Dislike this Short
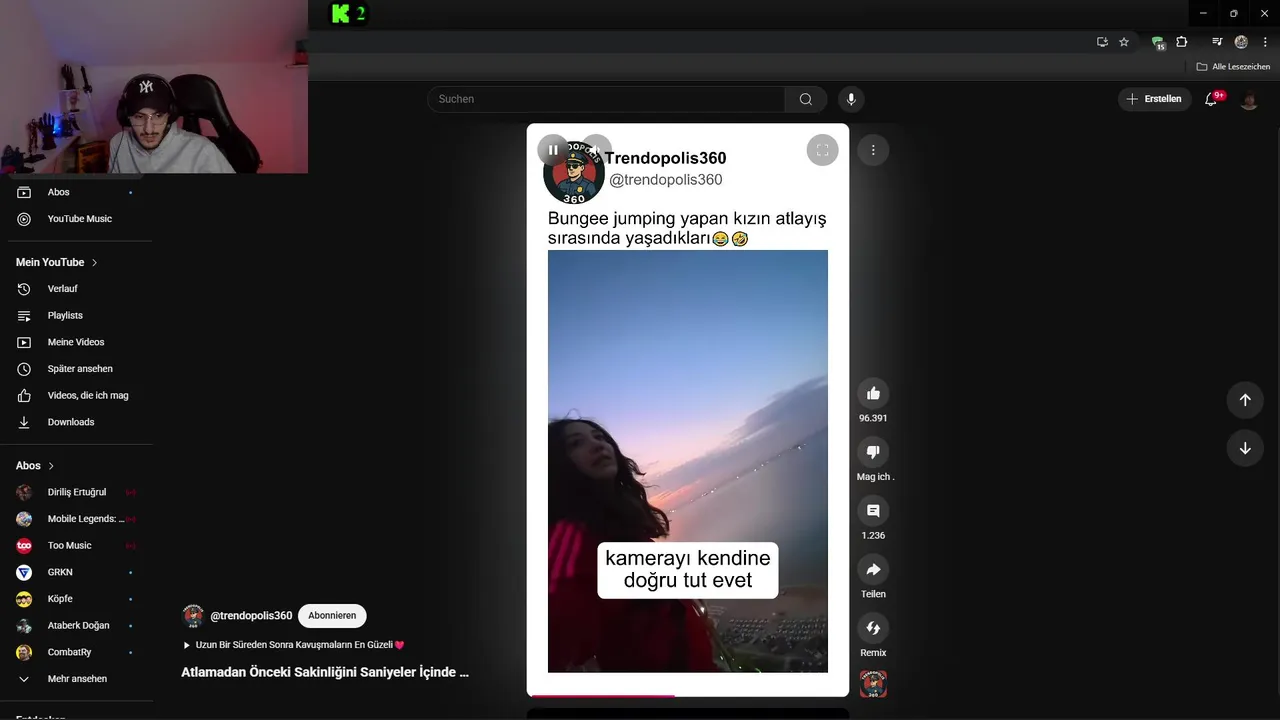The image size is (1280, 720). click(x=873, y=452)
